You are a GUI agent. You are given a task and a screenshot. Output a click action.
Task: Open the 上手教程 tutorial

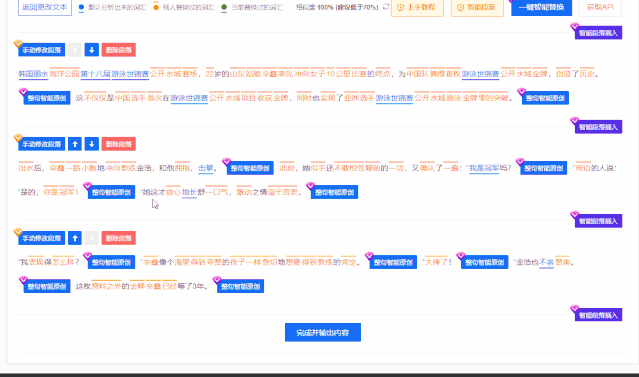417,7
